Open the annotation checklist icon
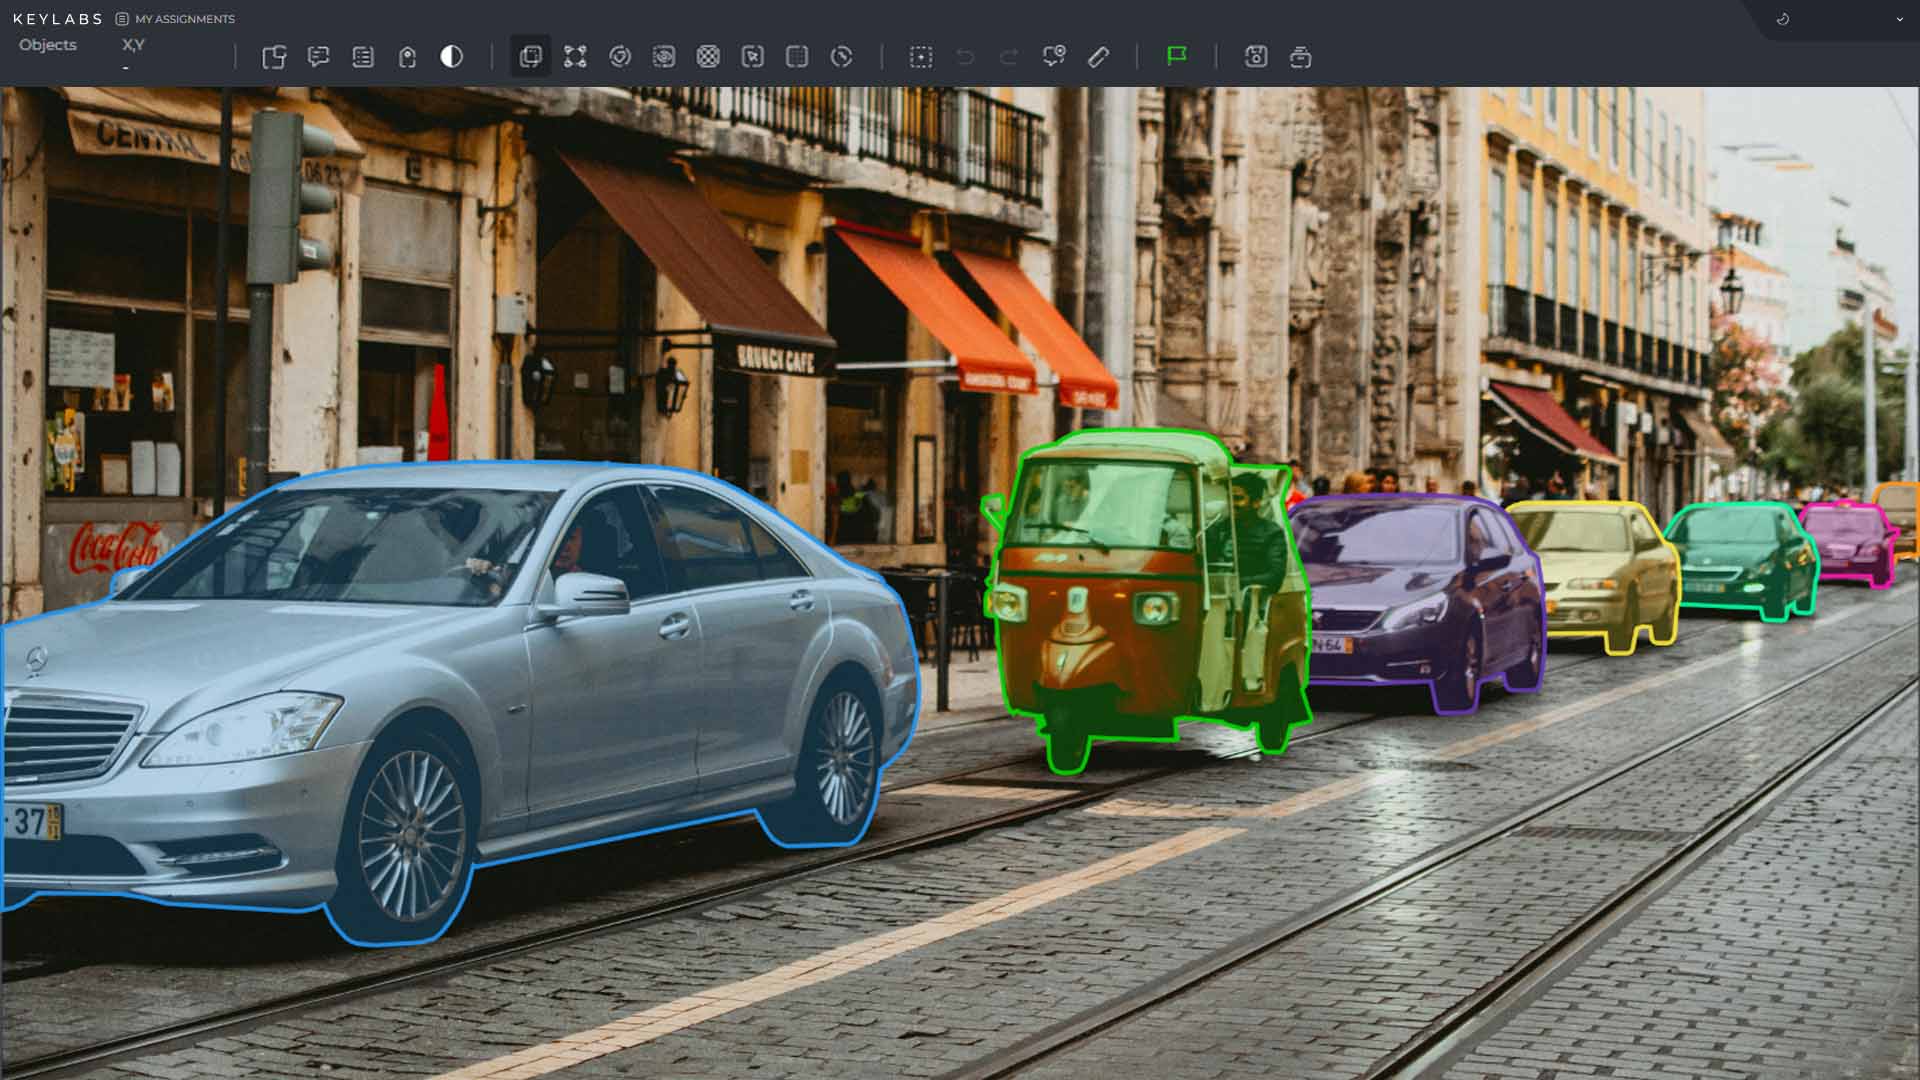Viewport: 1920px width, 1080px height. click(363, 57)
